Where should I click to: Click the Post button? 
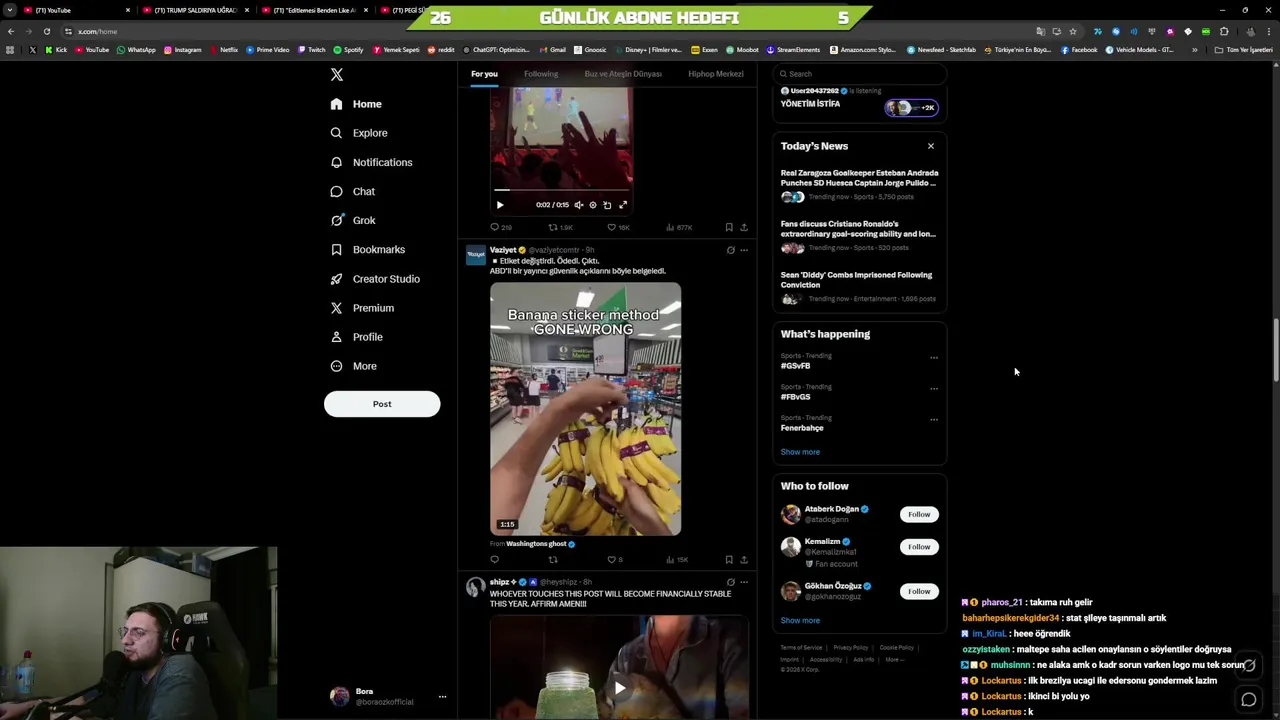pos(382,404)
